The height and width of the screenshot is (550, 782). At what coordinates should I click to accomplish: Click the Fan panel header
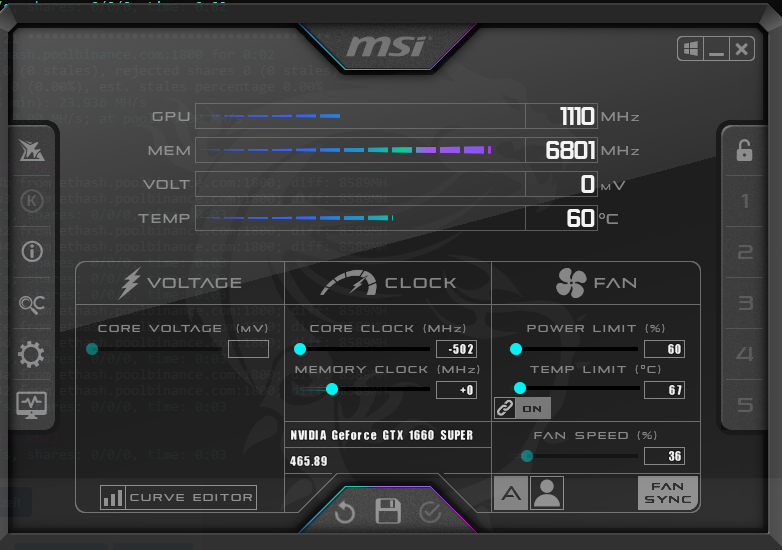[596, 283]
